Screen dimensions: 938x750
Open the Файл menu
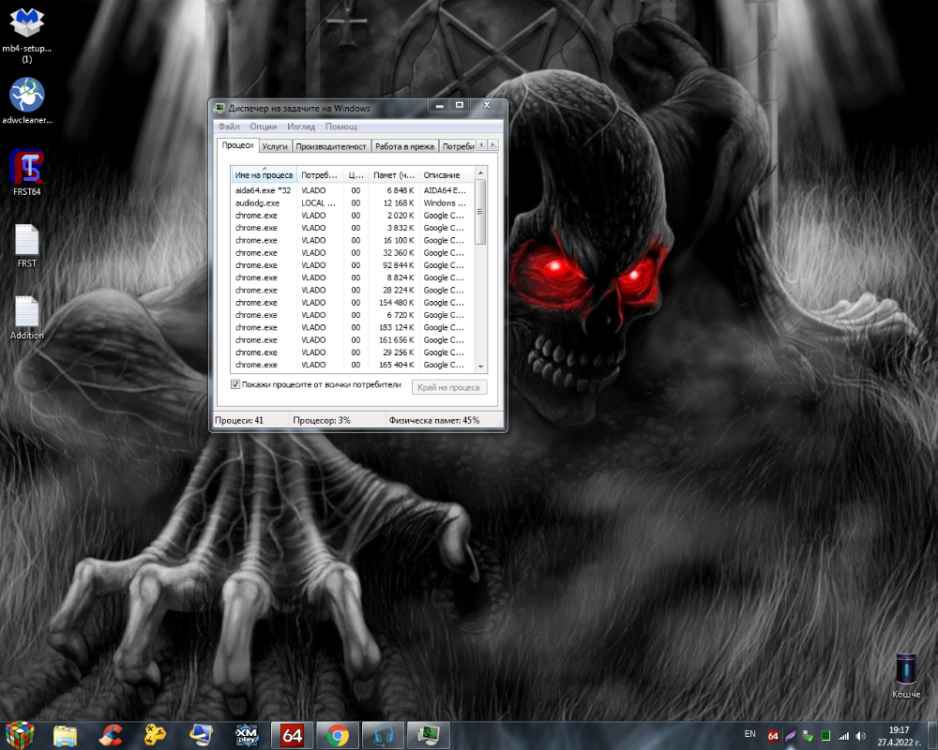[229, 127]
